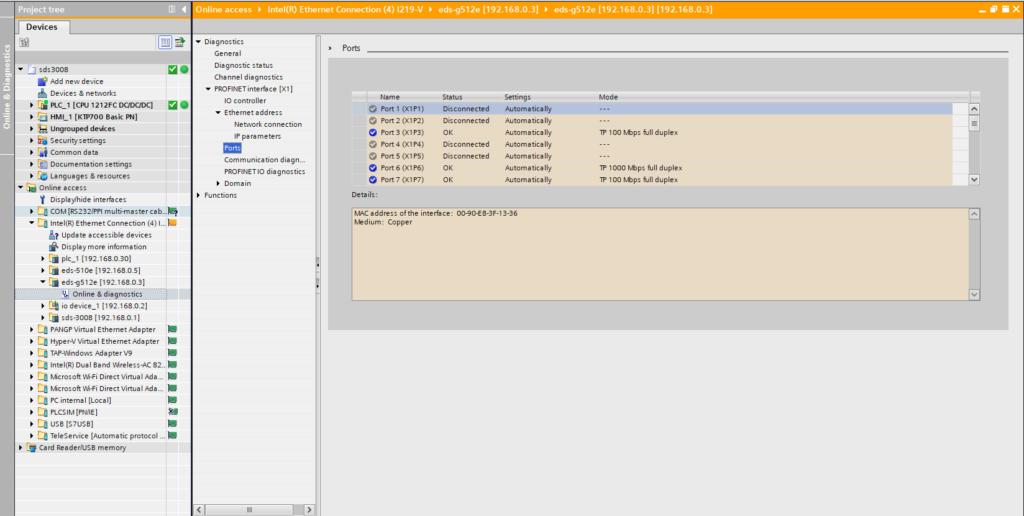
Task: Click OK status icon for Port 3
Action: 373,132
